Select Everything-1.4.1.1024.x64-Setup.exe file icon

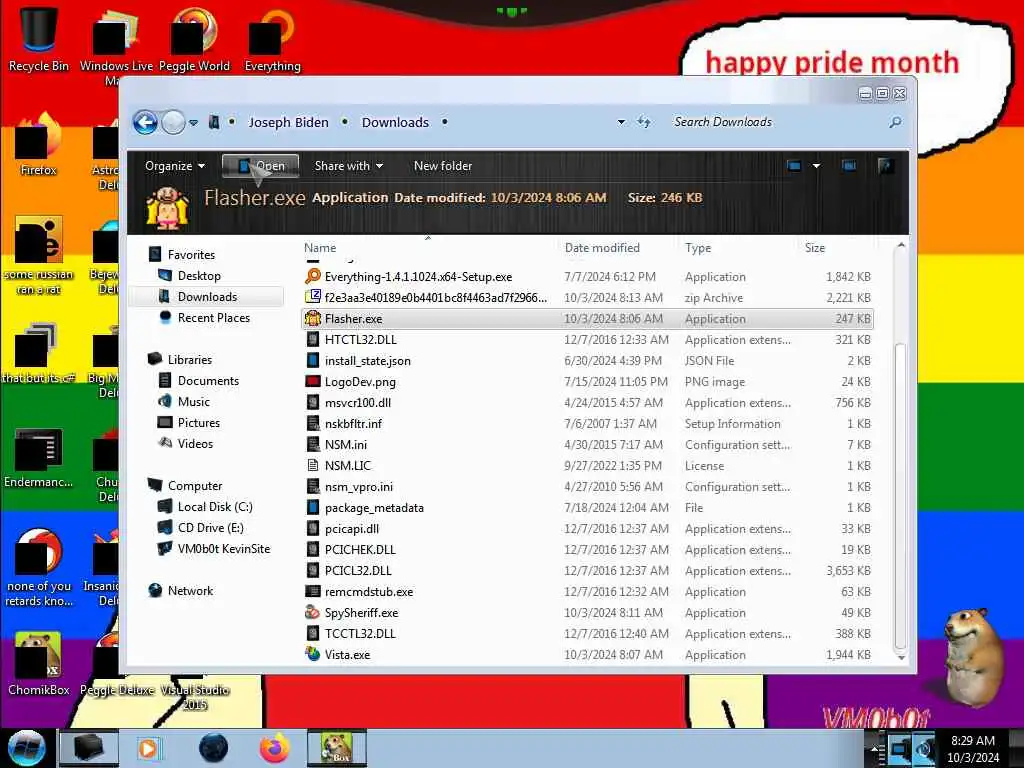[x=313, y=276]
